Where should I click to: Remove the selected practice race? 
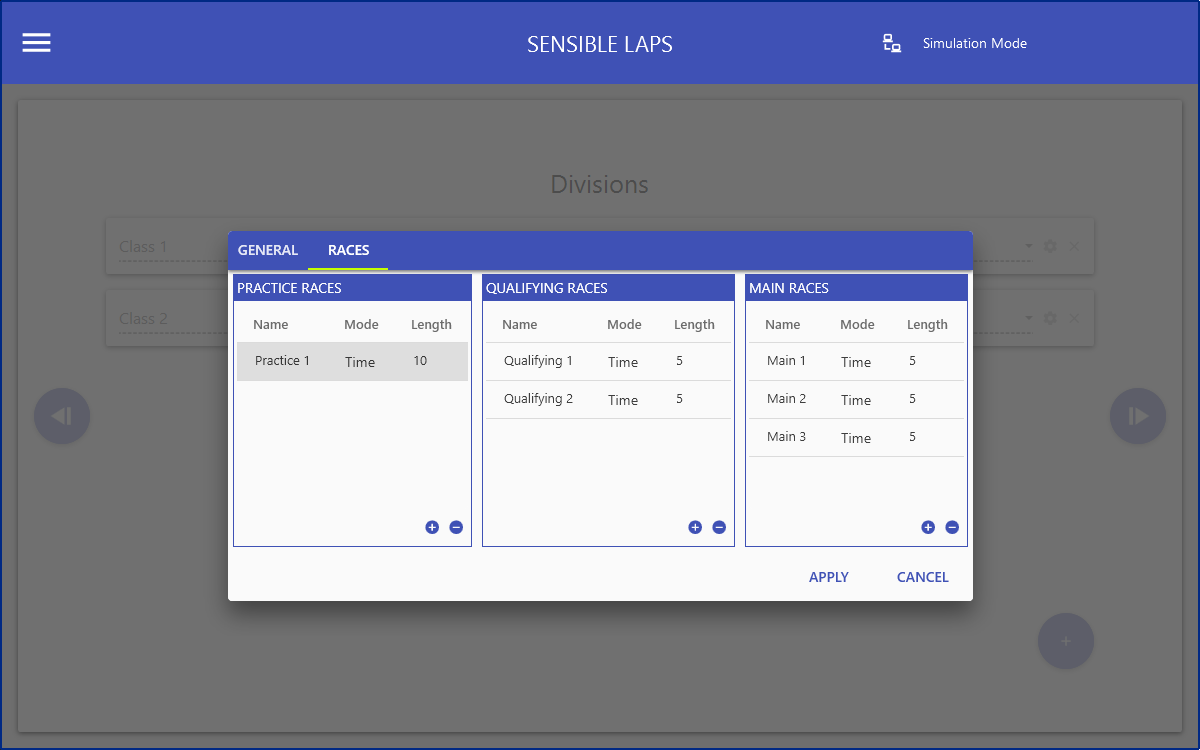pyautogui.click(x=456, y=527)
